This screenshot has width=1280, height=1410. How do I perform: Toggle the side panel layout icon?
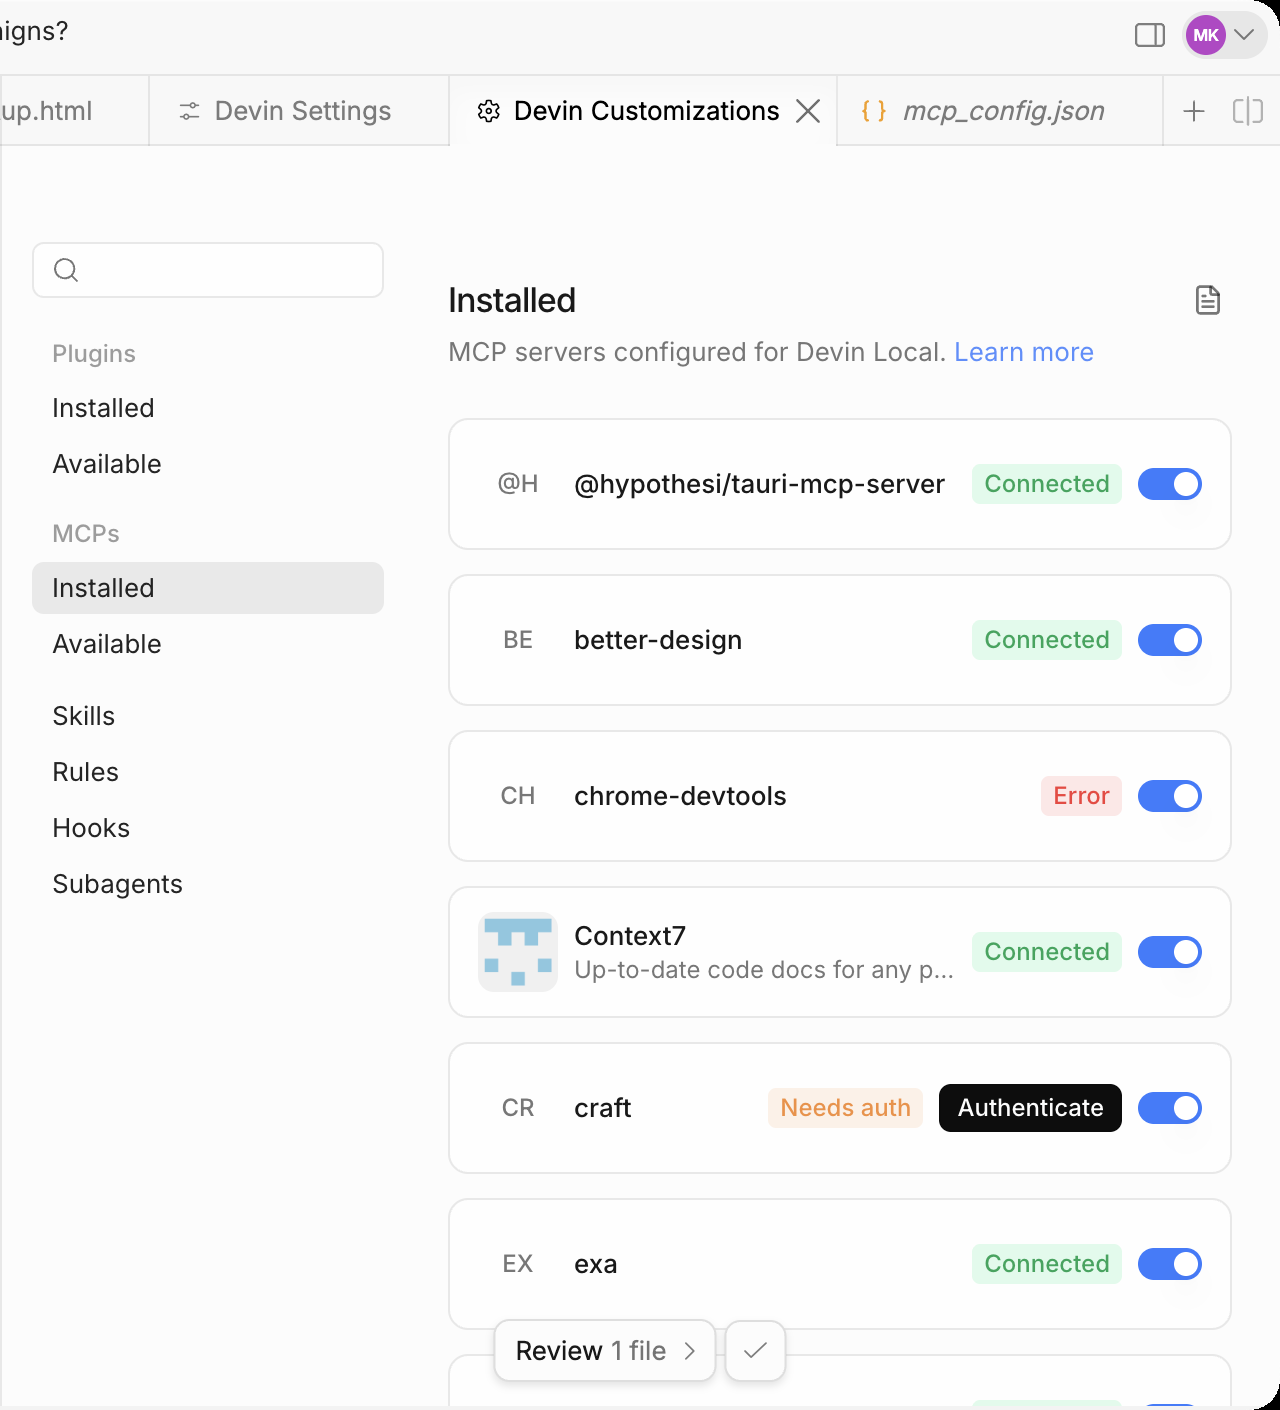1150,35
